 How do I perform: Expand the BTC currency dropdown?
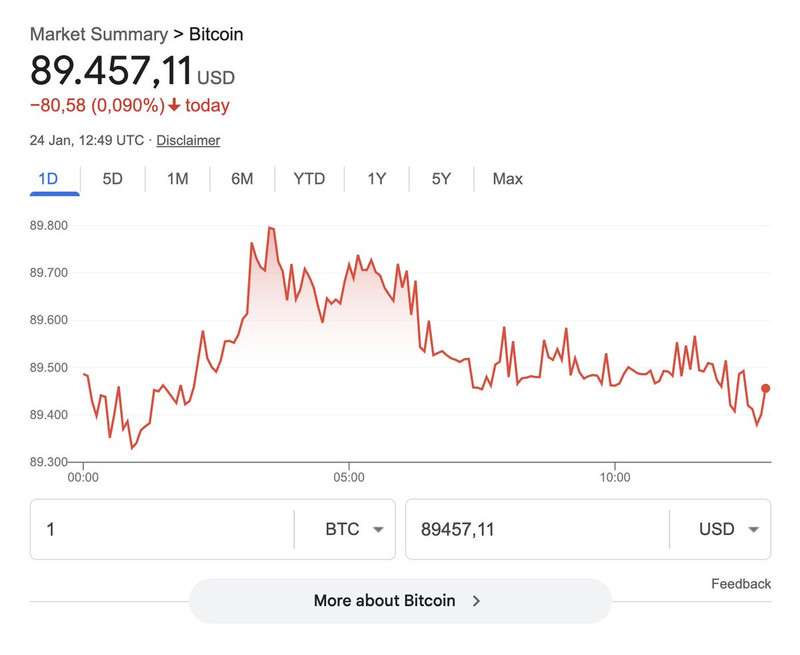(354, 529)
